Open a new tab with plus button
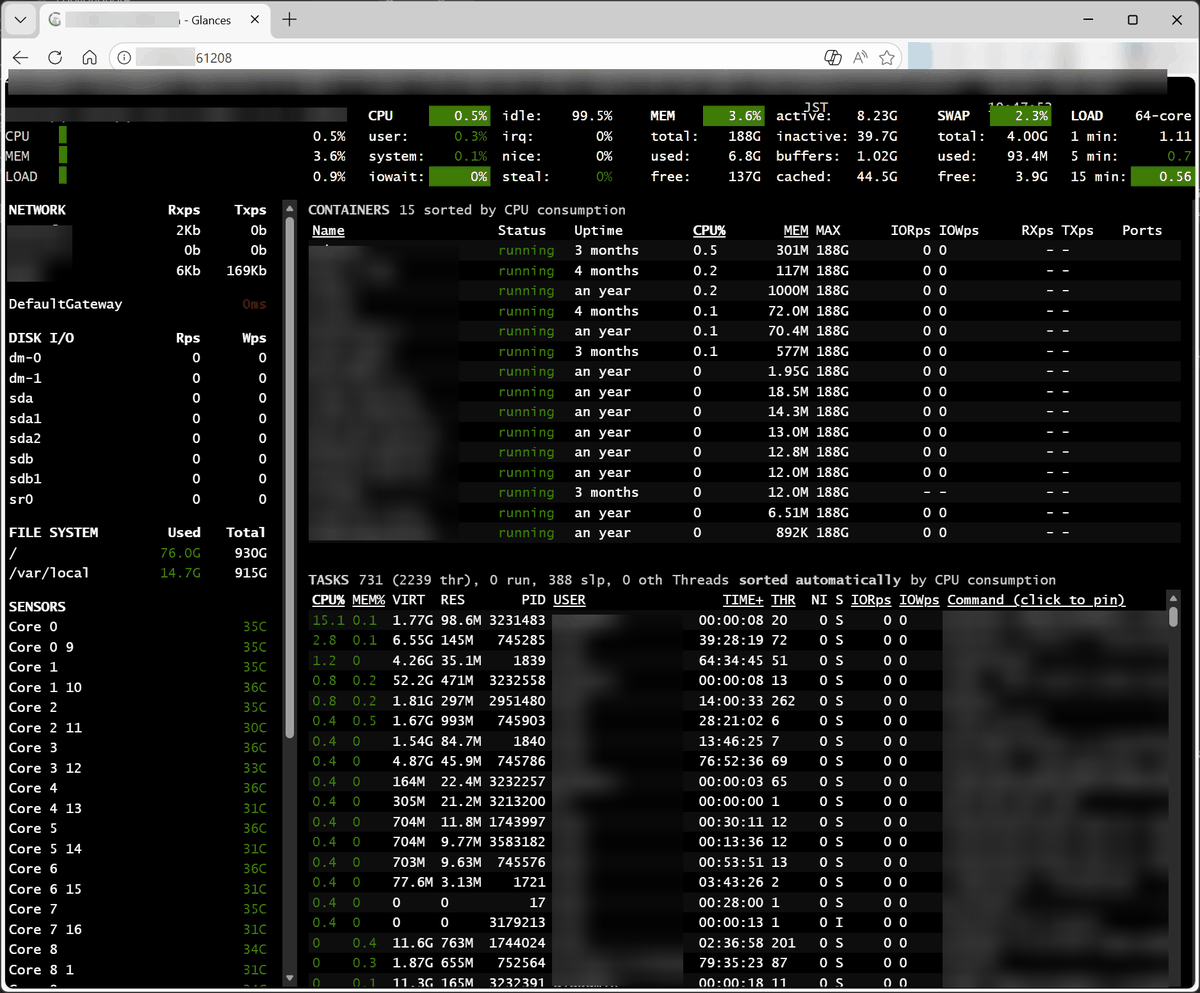The height and width of the screenshot is (993, 1200). point(290,19)
